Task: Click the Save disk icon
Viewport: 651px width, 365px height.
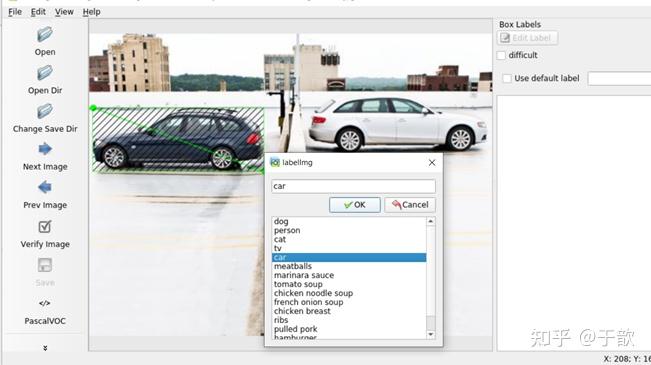Action: coord(45,265)
